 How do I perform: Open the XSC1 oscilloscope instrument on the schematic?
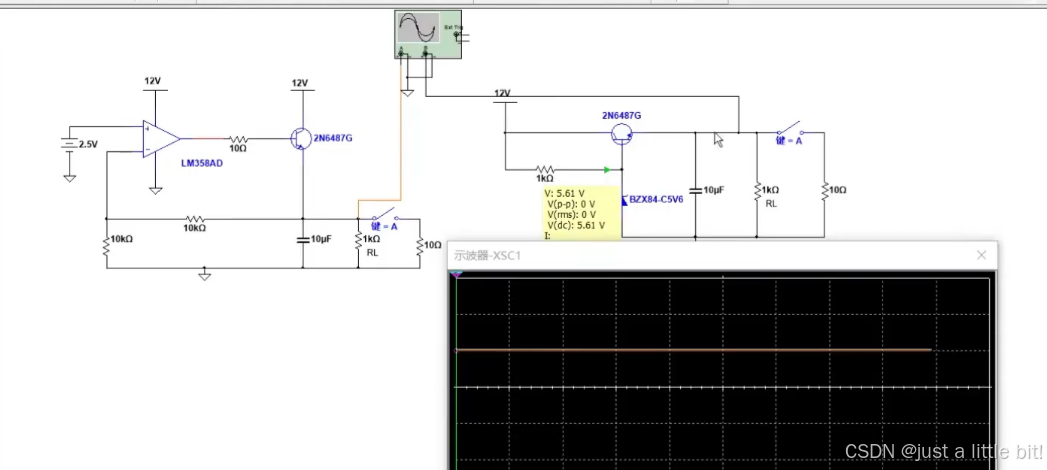(x=427, y=35)
